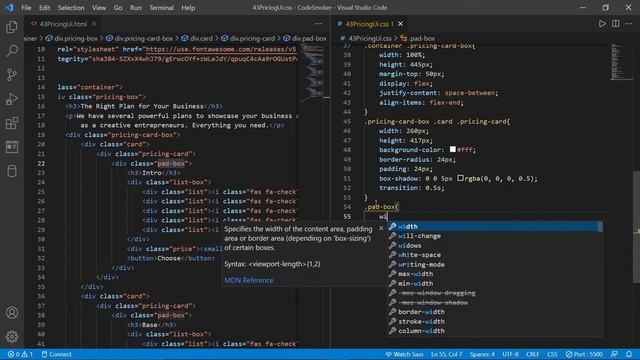This screenshot has height=360, width=640.
Task: Open the Edit menu
Action: [x=44, y=8]
